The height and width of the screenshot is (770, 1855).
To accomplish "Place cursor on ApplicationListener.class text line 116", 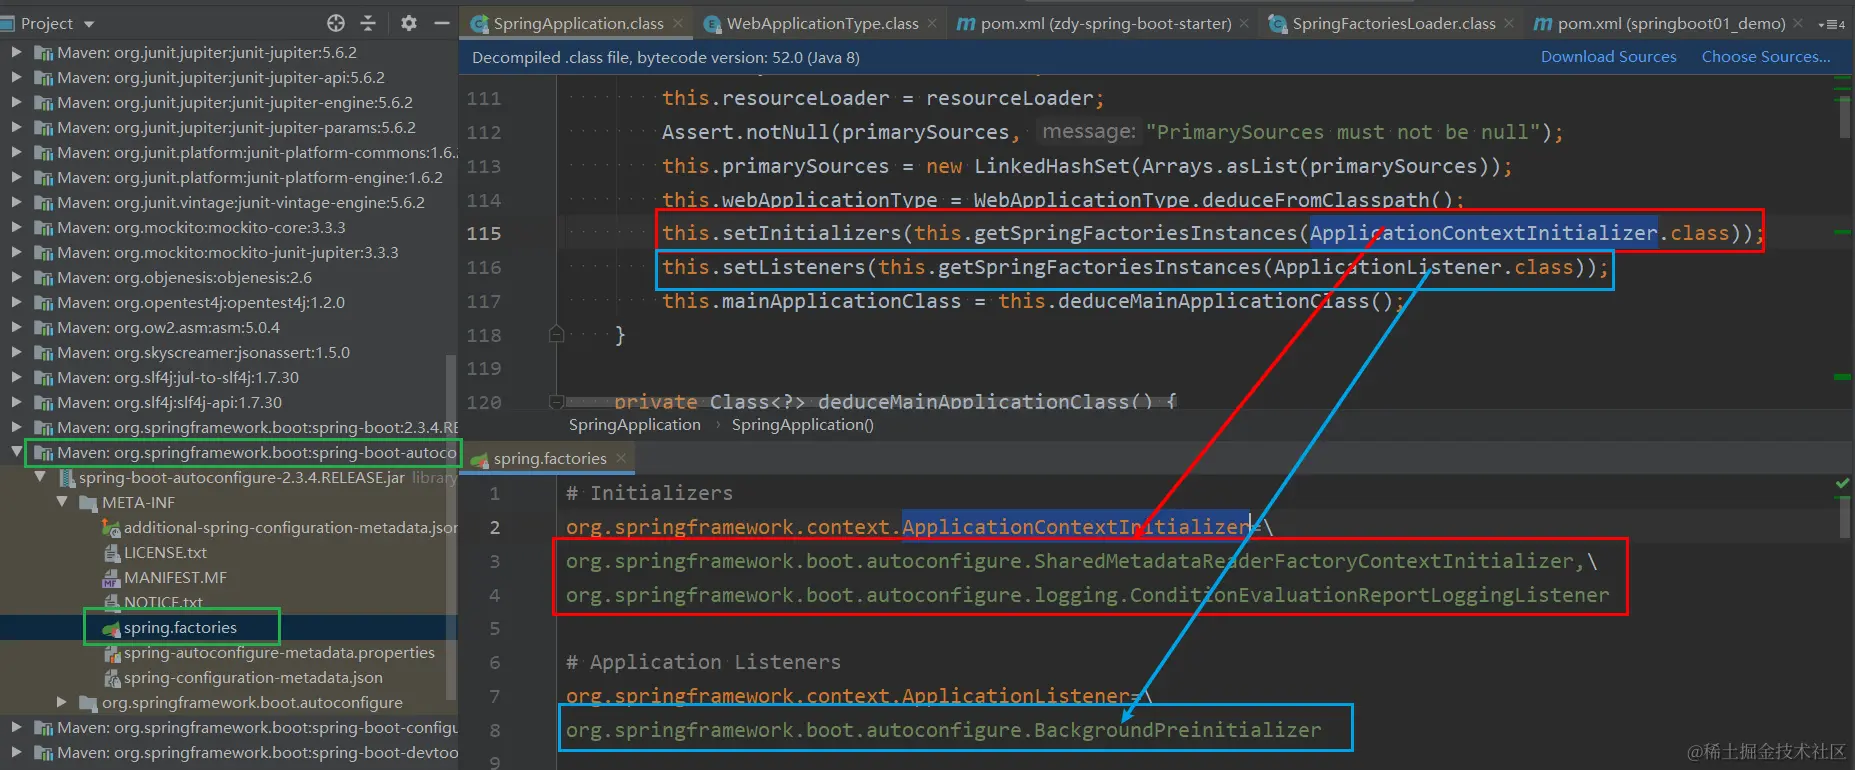I will [1424, 267].
